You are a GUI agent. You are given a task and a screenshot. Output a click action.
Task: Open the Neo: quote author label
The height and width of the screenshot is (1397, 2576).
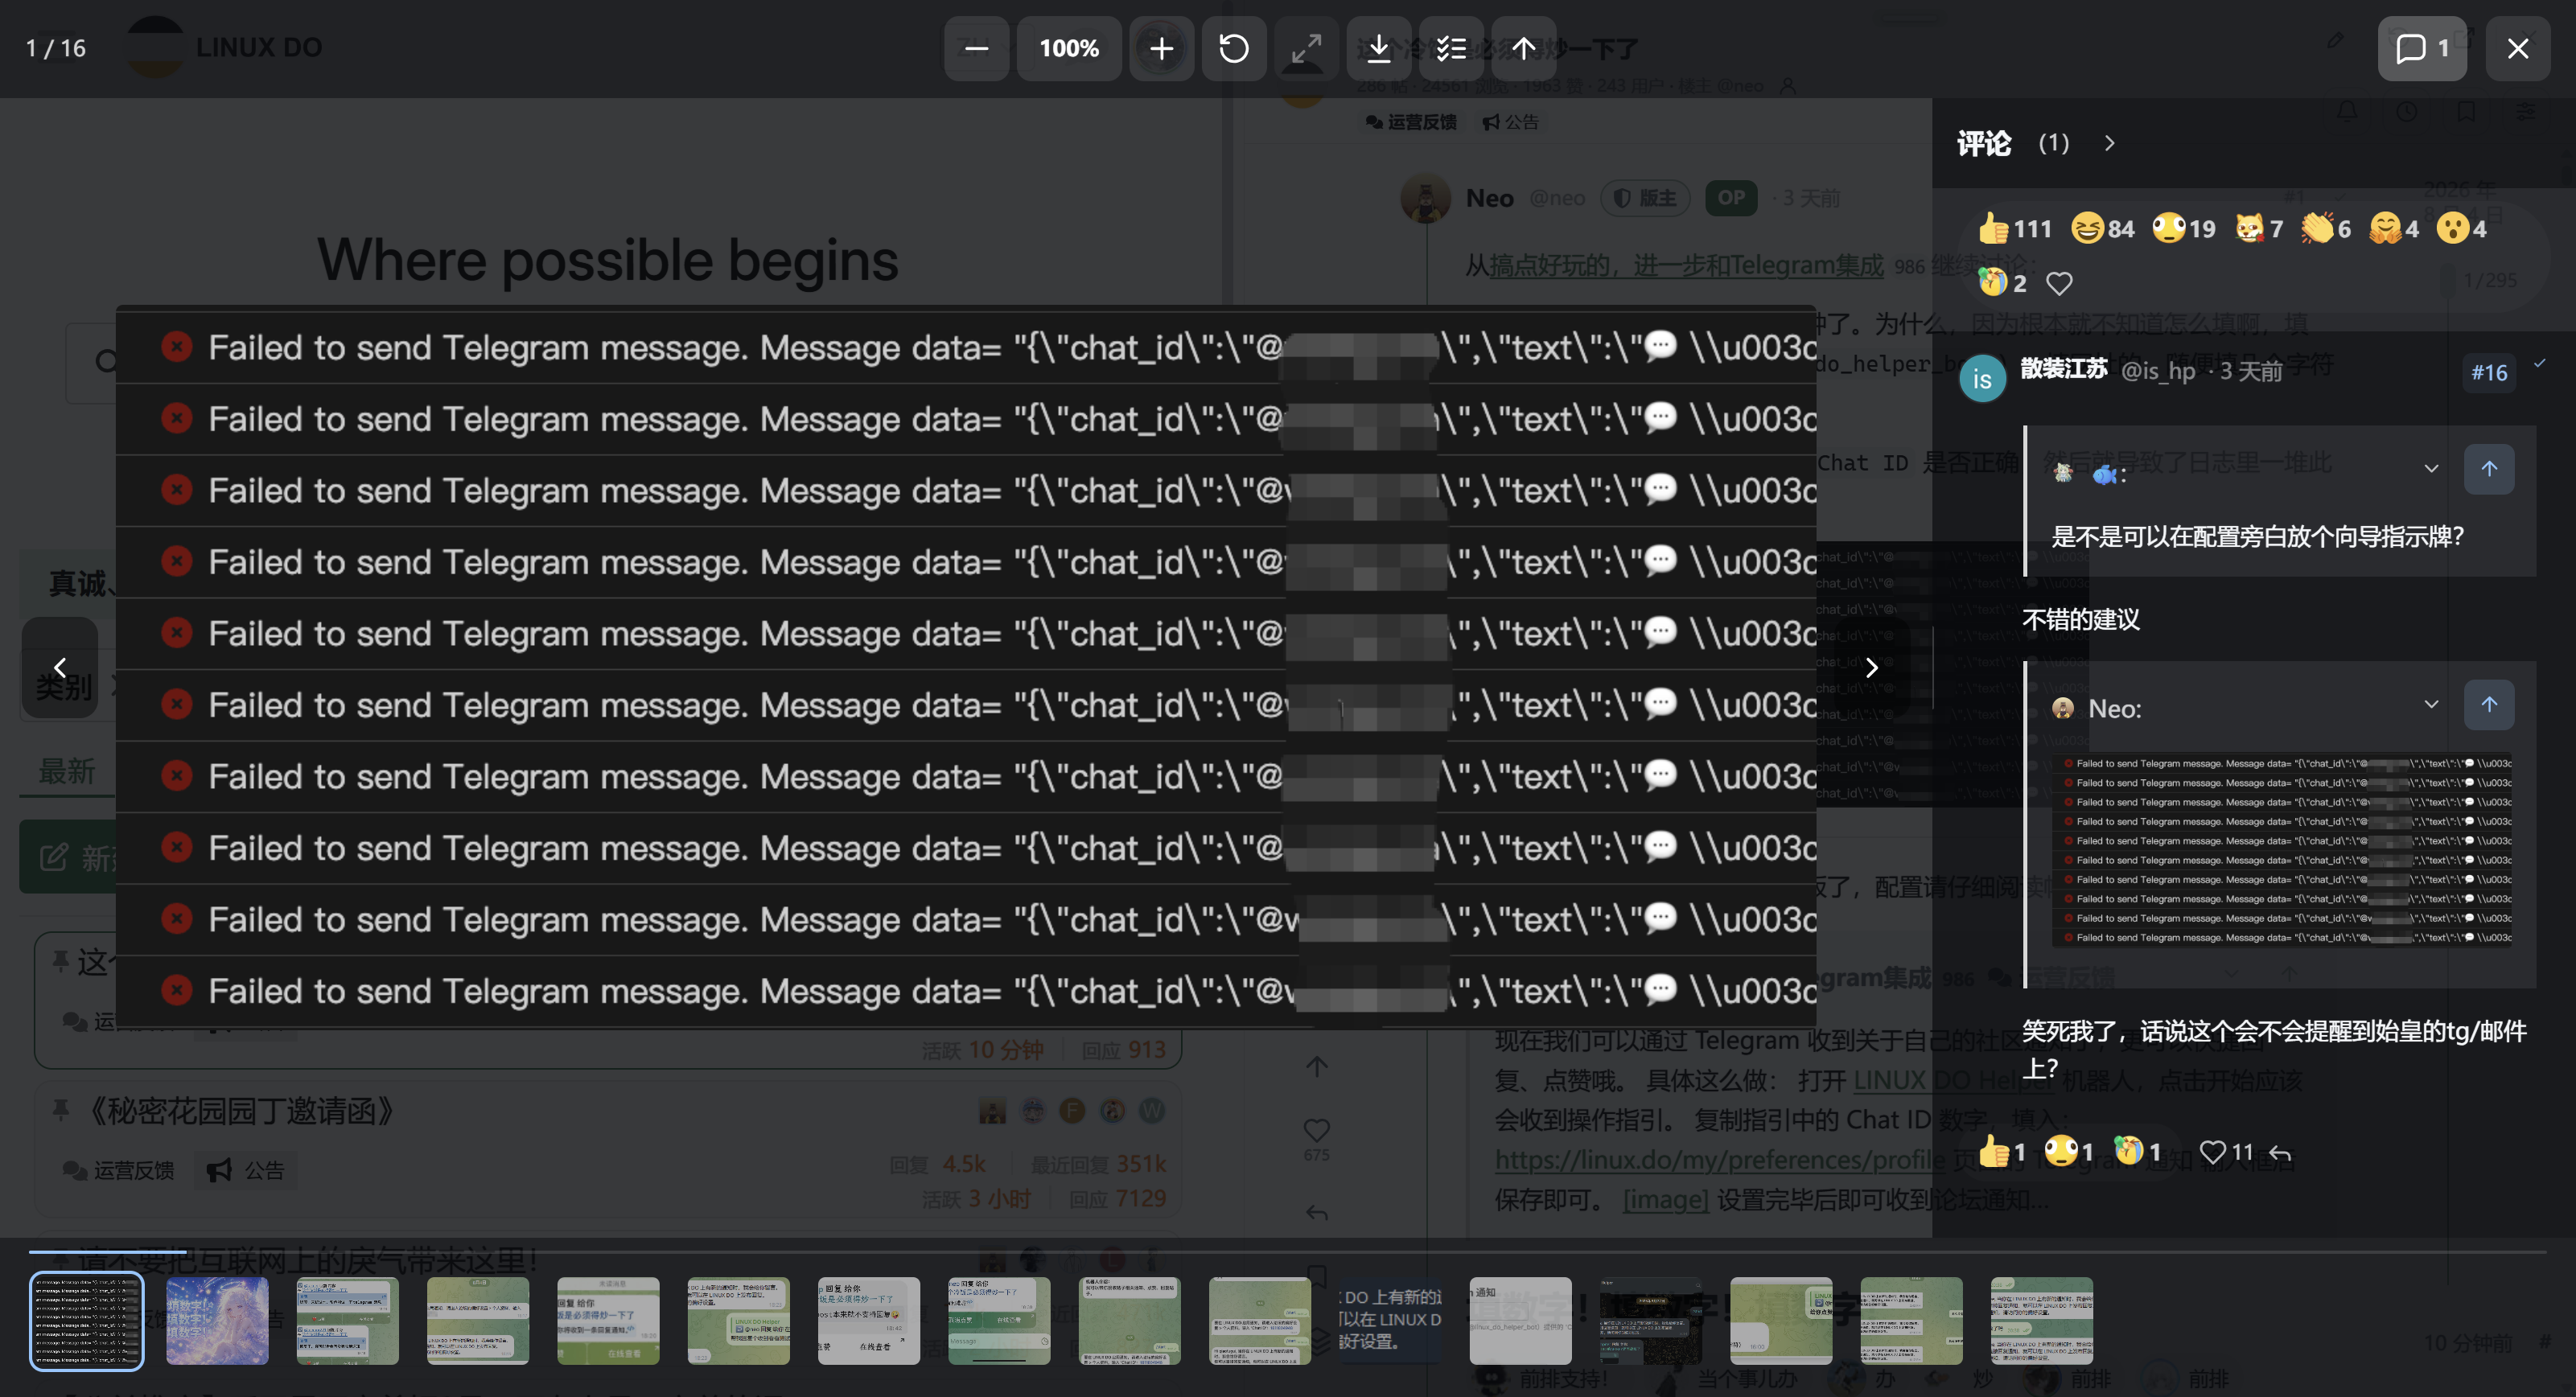2114,709
